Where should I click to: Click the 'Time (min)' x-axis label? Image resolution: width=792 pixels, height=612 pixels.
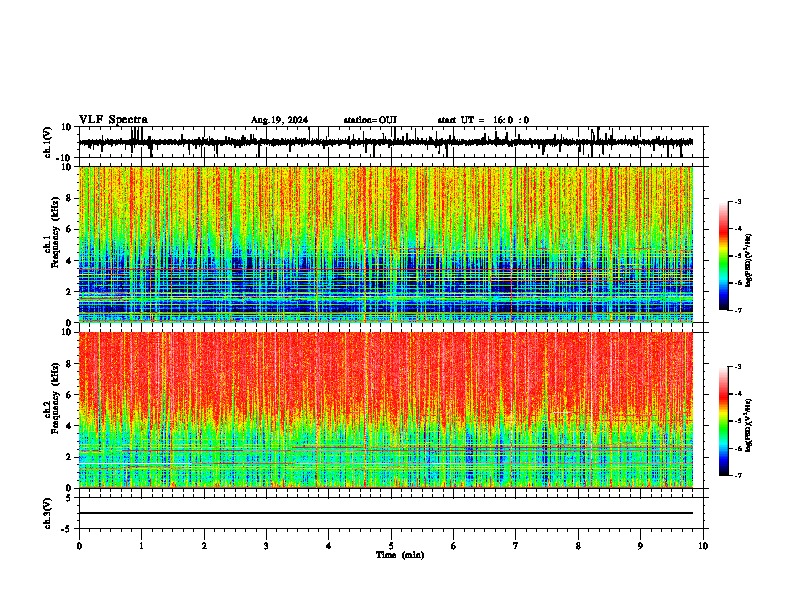click(400, 555)
